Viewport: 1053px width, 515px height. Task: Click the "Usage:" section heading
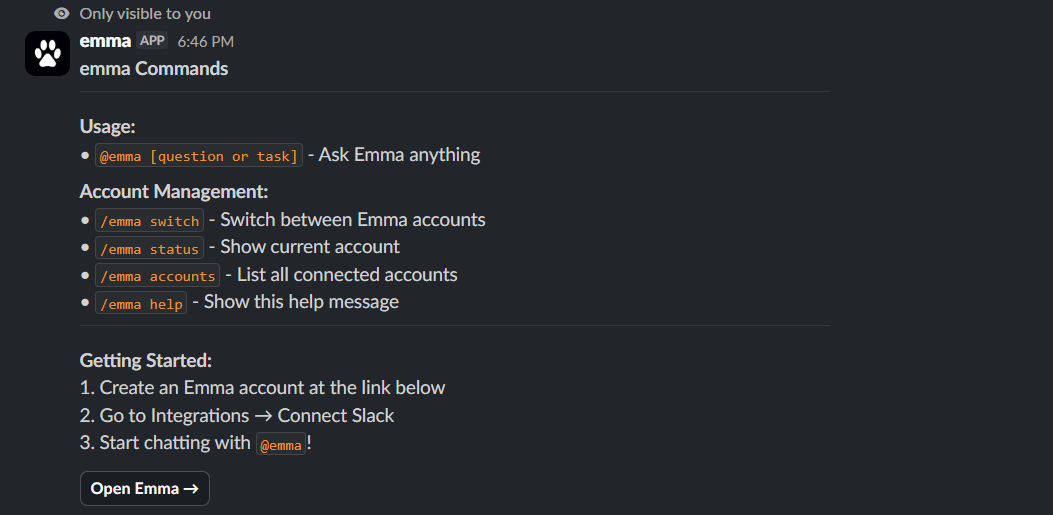107,127
